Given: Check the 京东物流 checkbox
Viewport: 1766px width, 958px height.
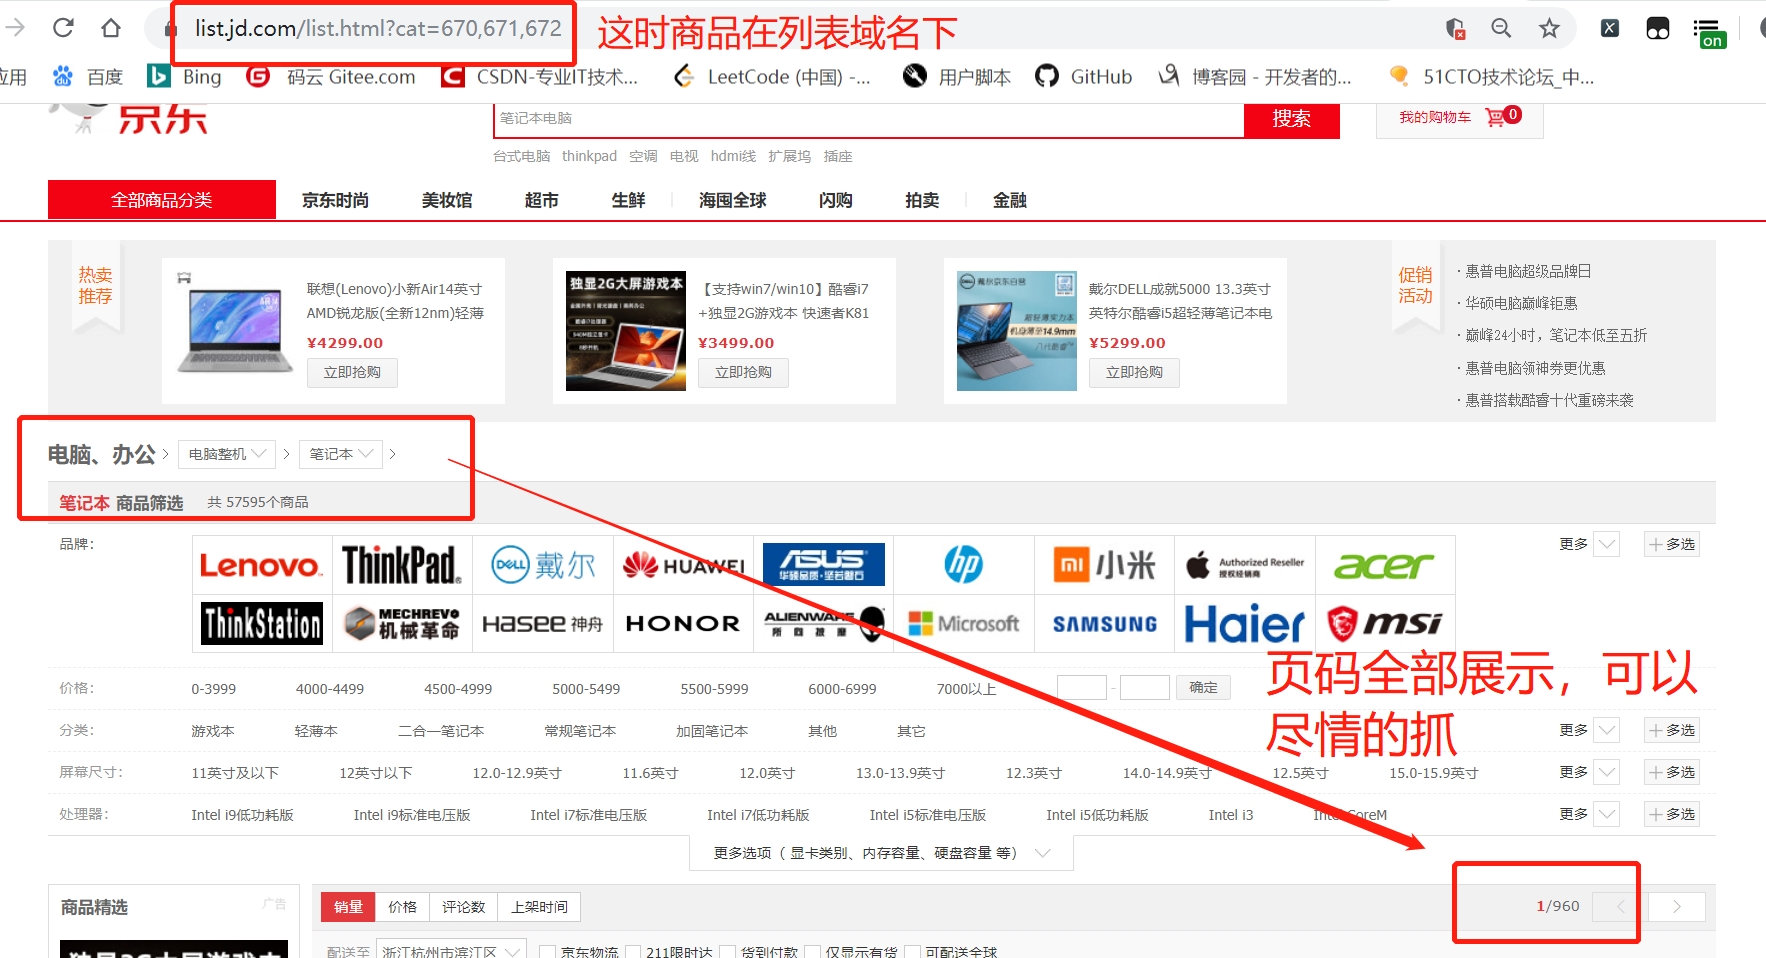Looking at the screenshot, I should 547,952.
